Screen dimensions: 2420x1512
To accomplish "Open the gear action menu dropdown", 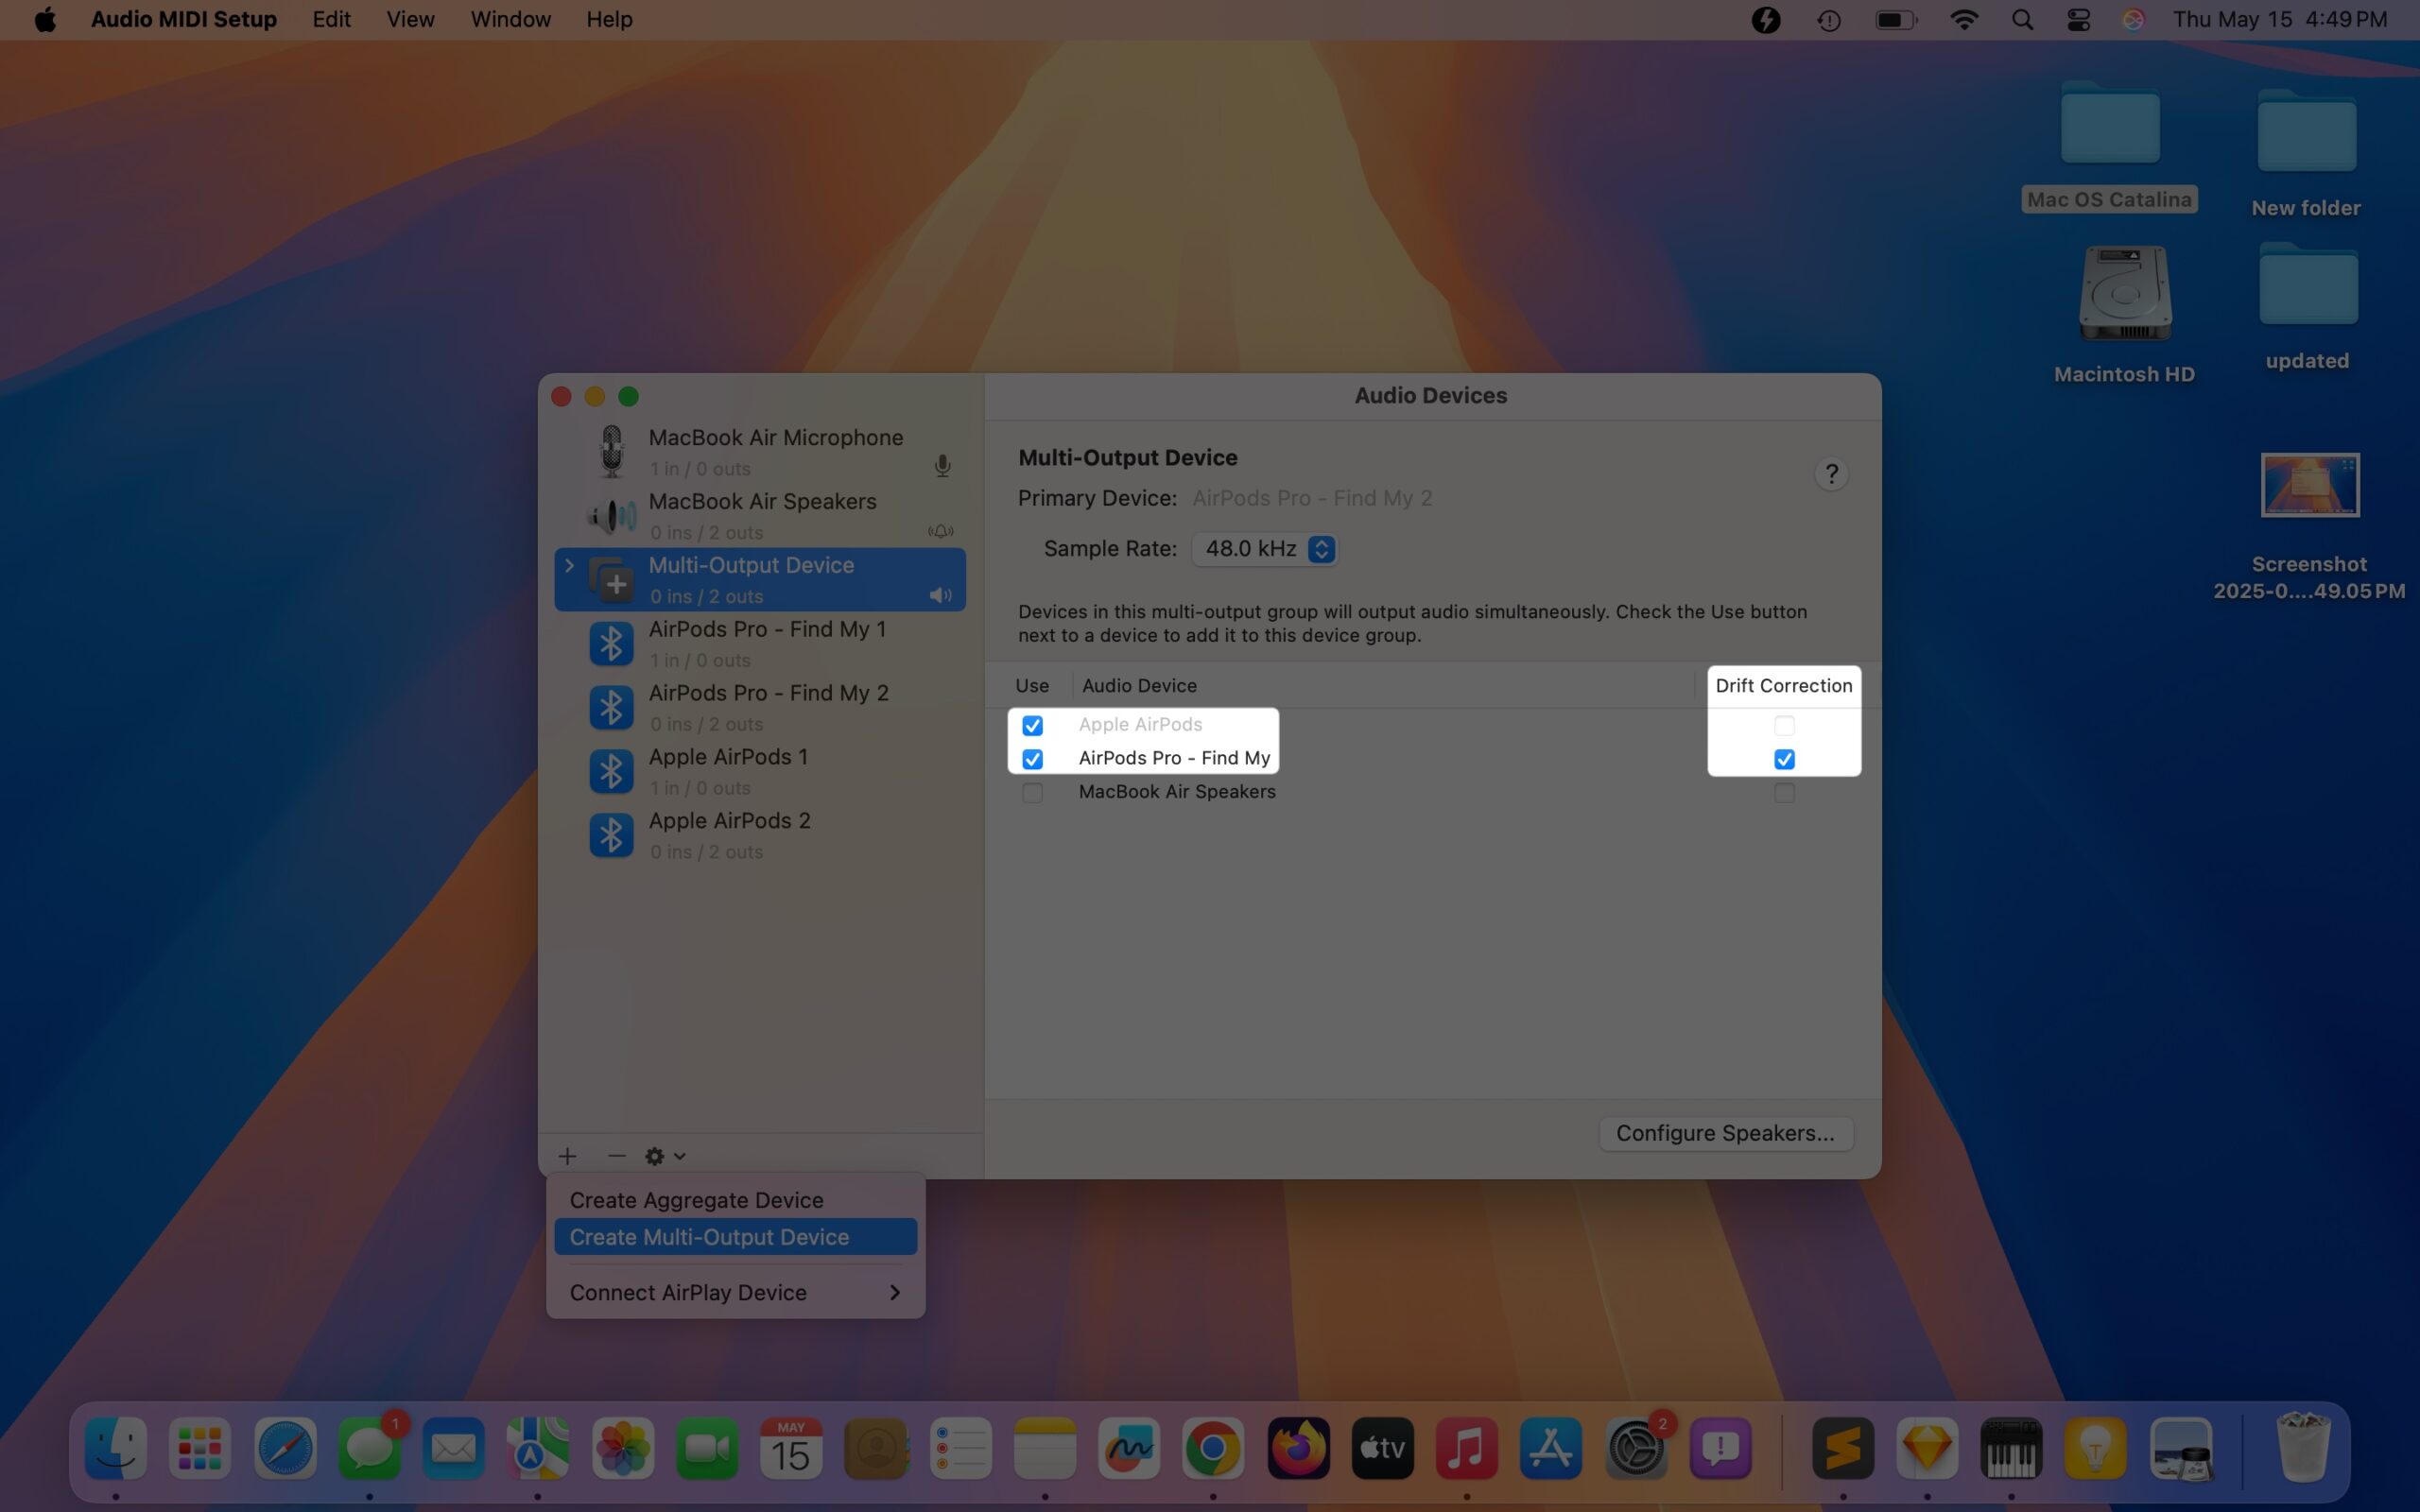I will tap(663, 1156).
